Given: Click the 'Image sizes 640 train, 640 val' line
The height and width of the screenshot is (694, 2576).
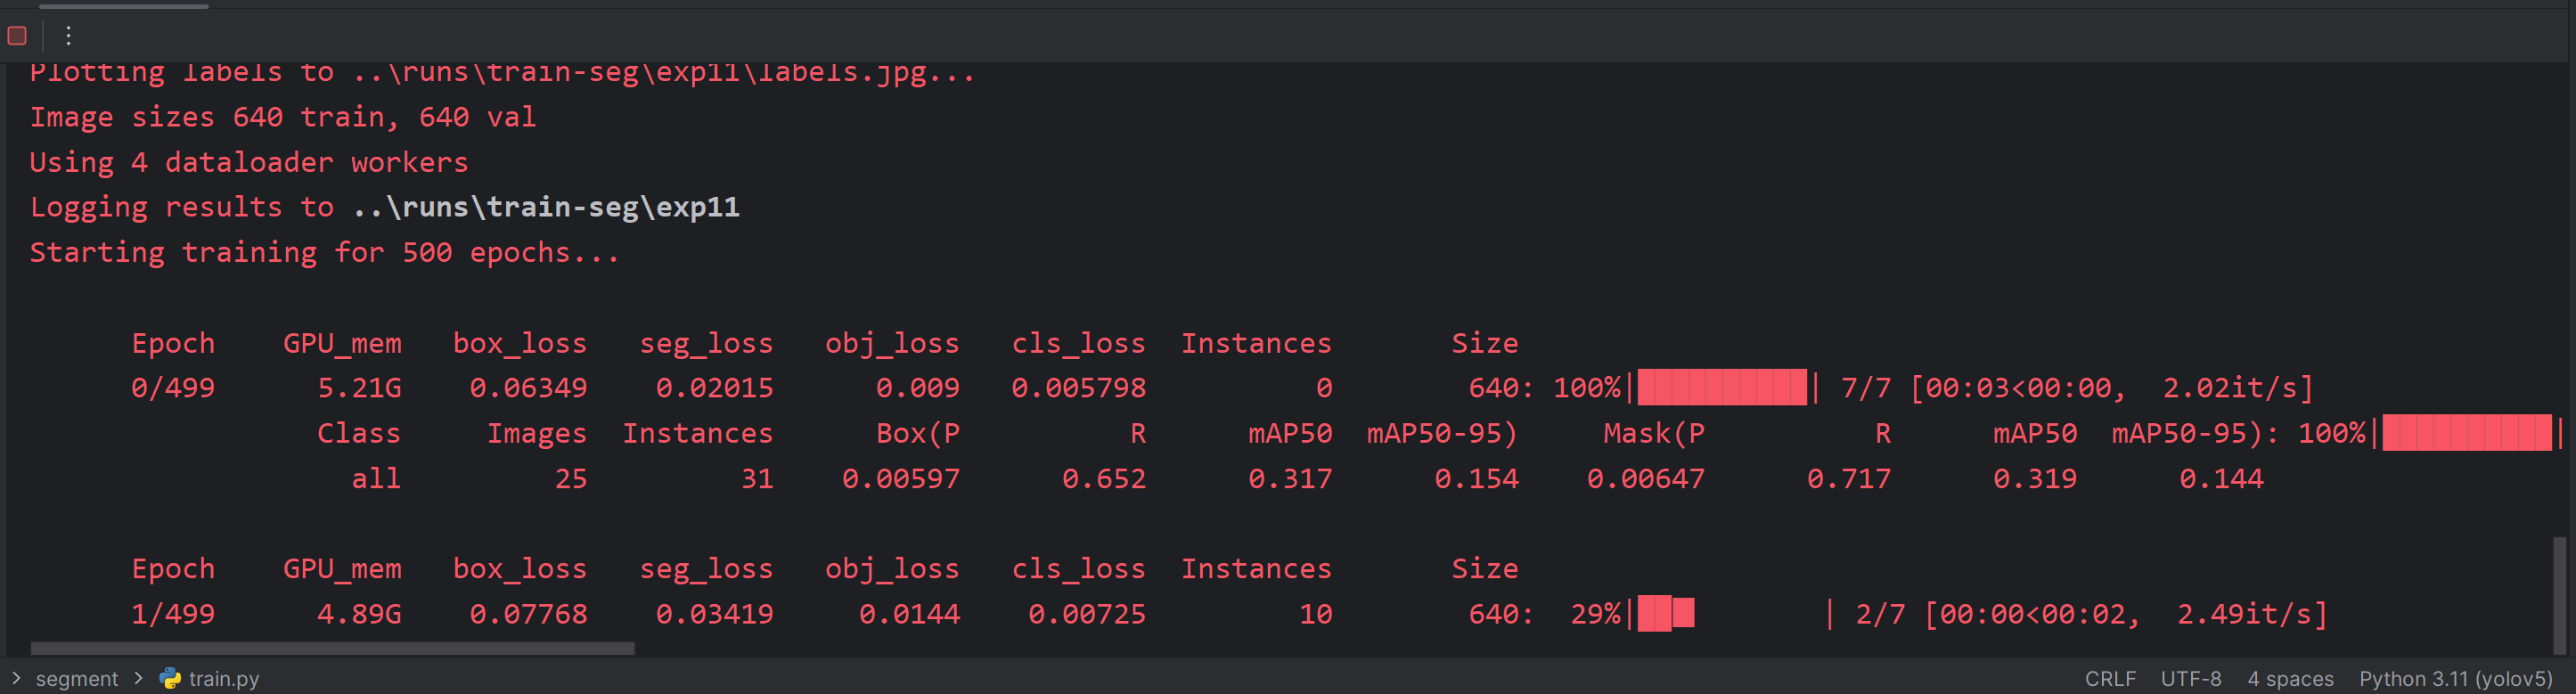Looking at the screenshot, I should click(283, 117).
